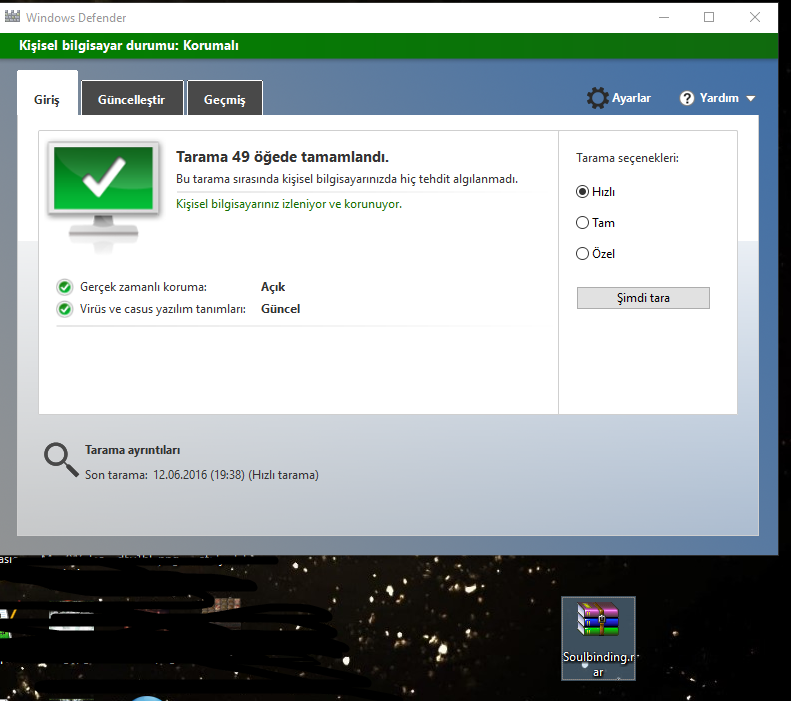791x701 pixels.
Task: Open Ayarlar settings gear icon
Action: (x=598, y=98)
